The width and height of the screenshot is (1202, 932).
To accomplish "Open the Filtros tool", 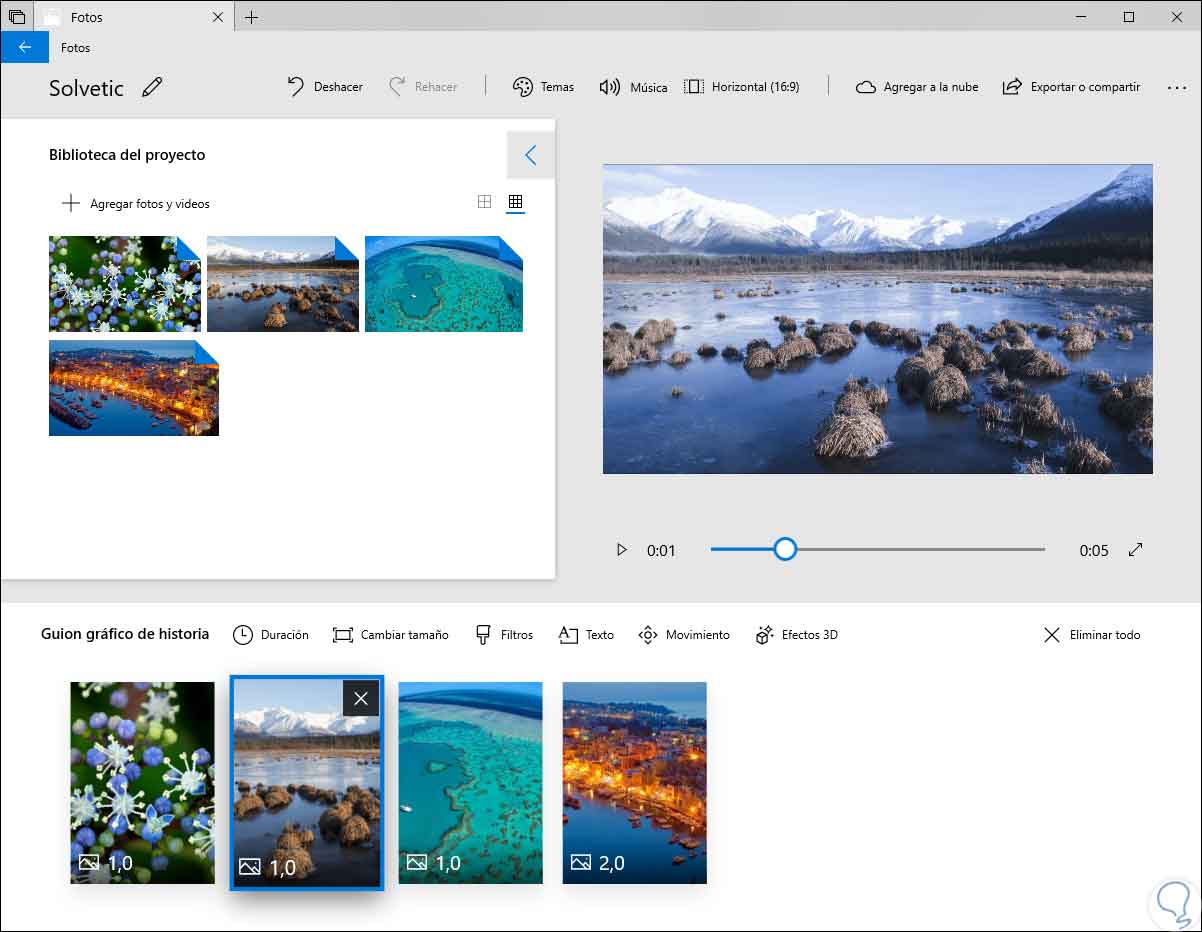I will pos(504,635).
